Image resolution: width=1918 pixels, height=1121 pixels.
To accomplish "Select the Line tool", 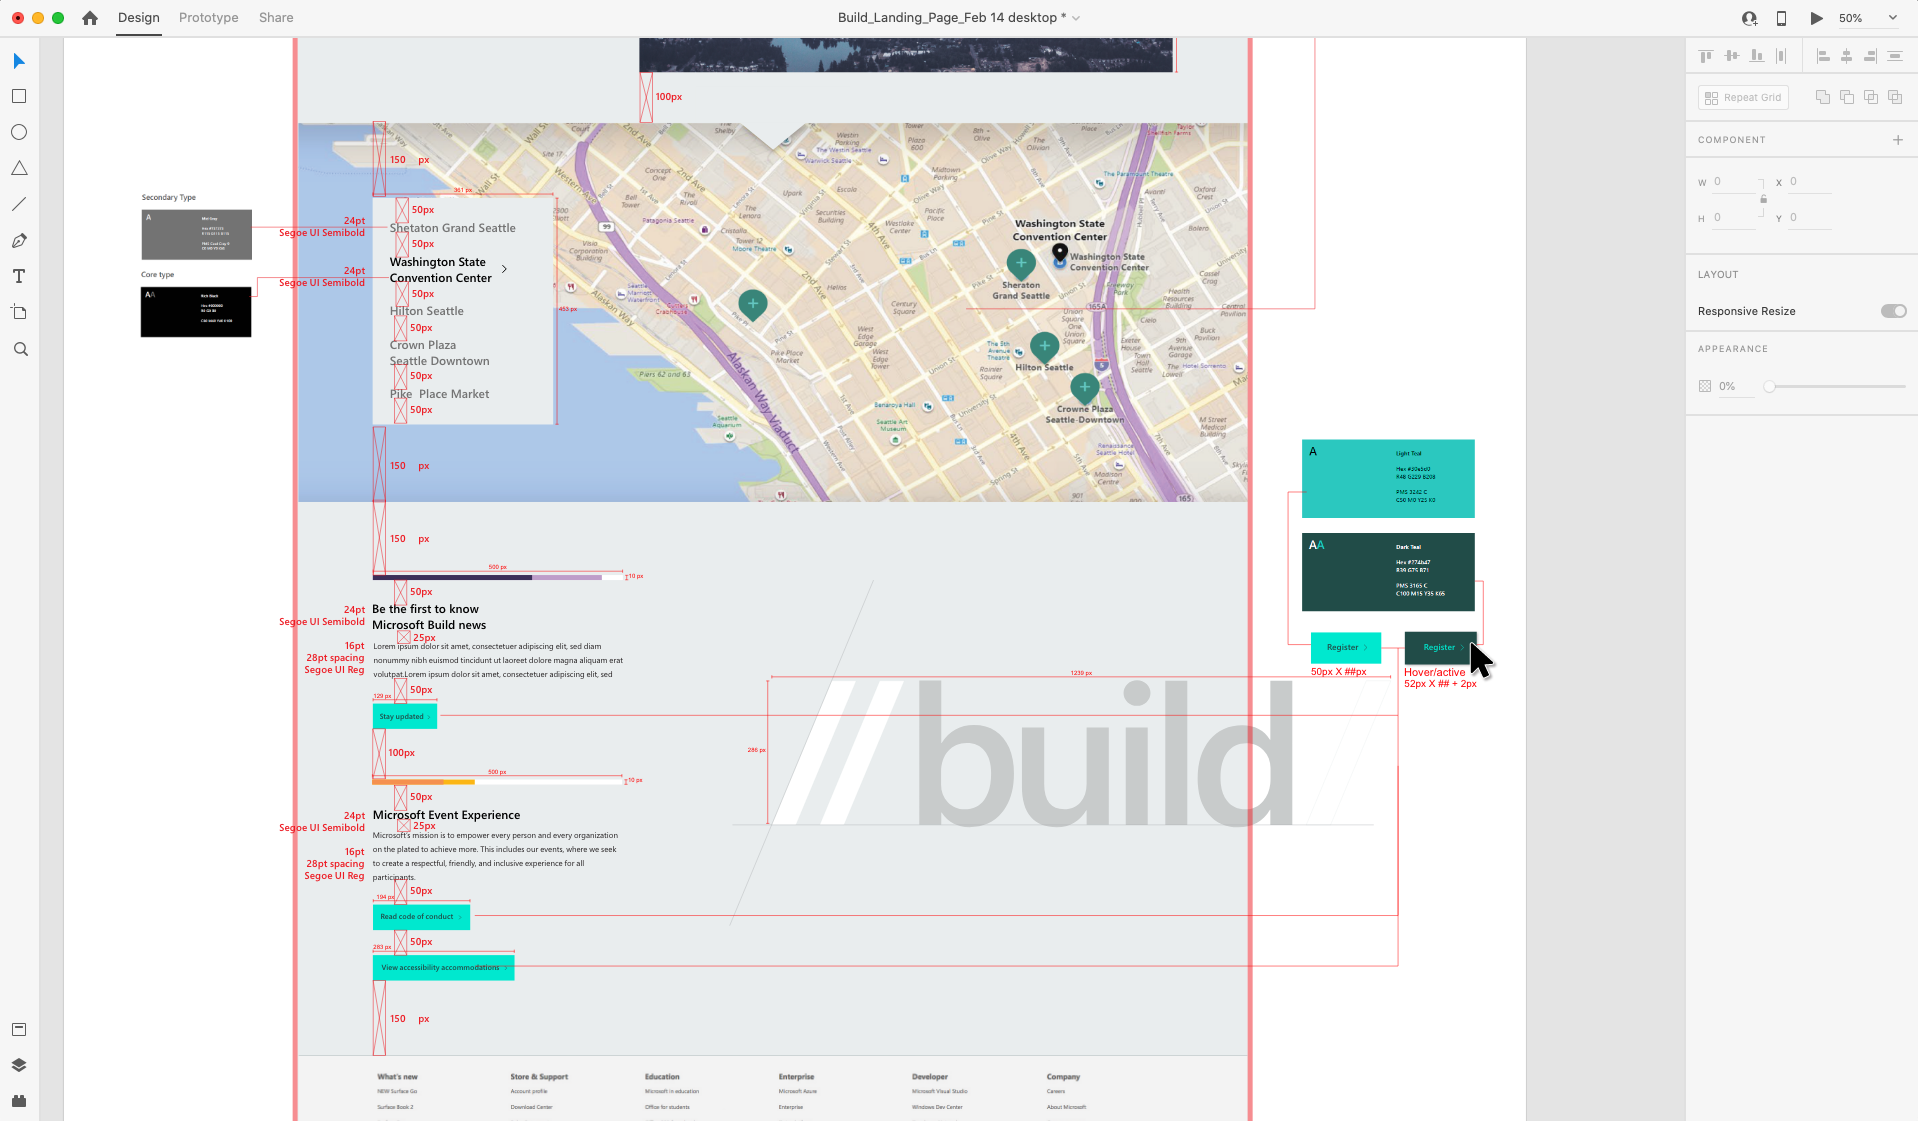I will 19,204.
